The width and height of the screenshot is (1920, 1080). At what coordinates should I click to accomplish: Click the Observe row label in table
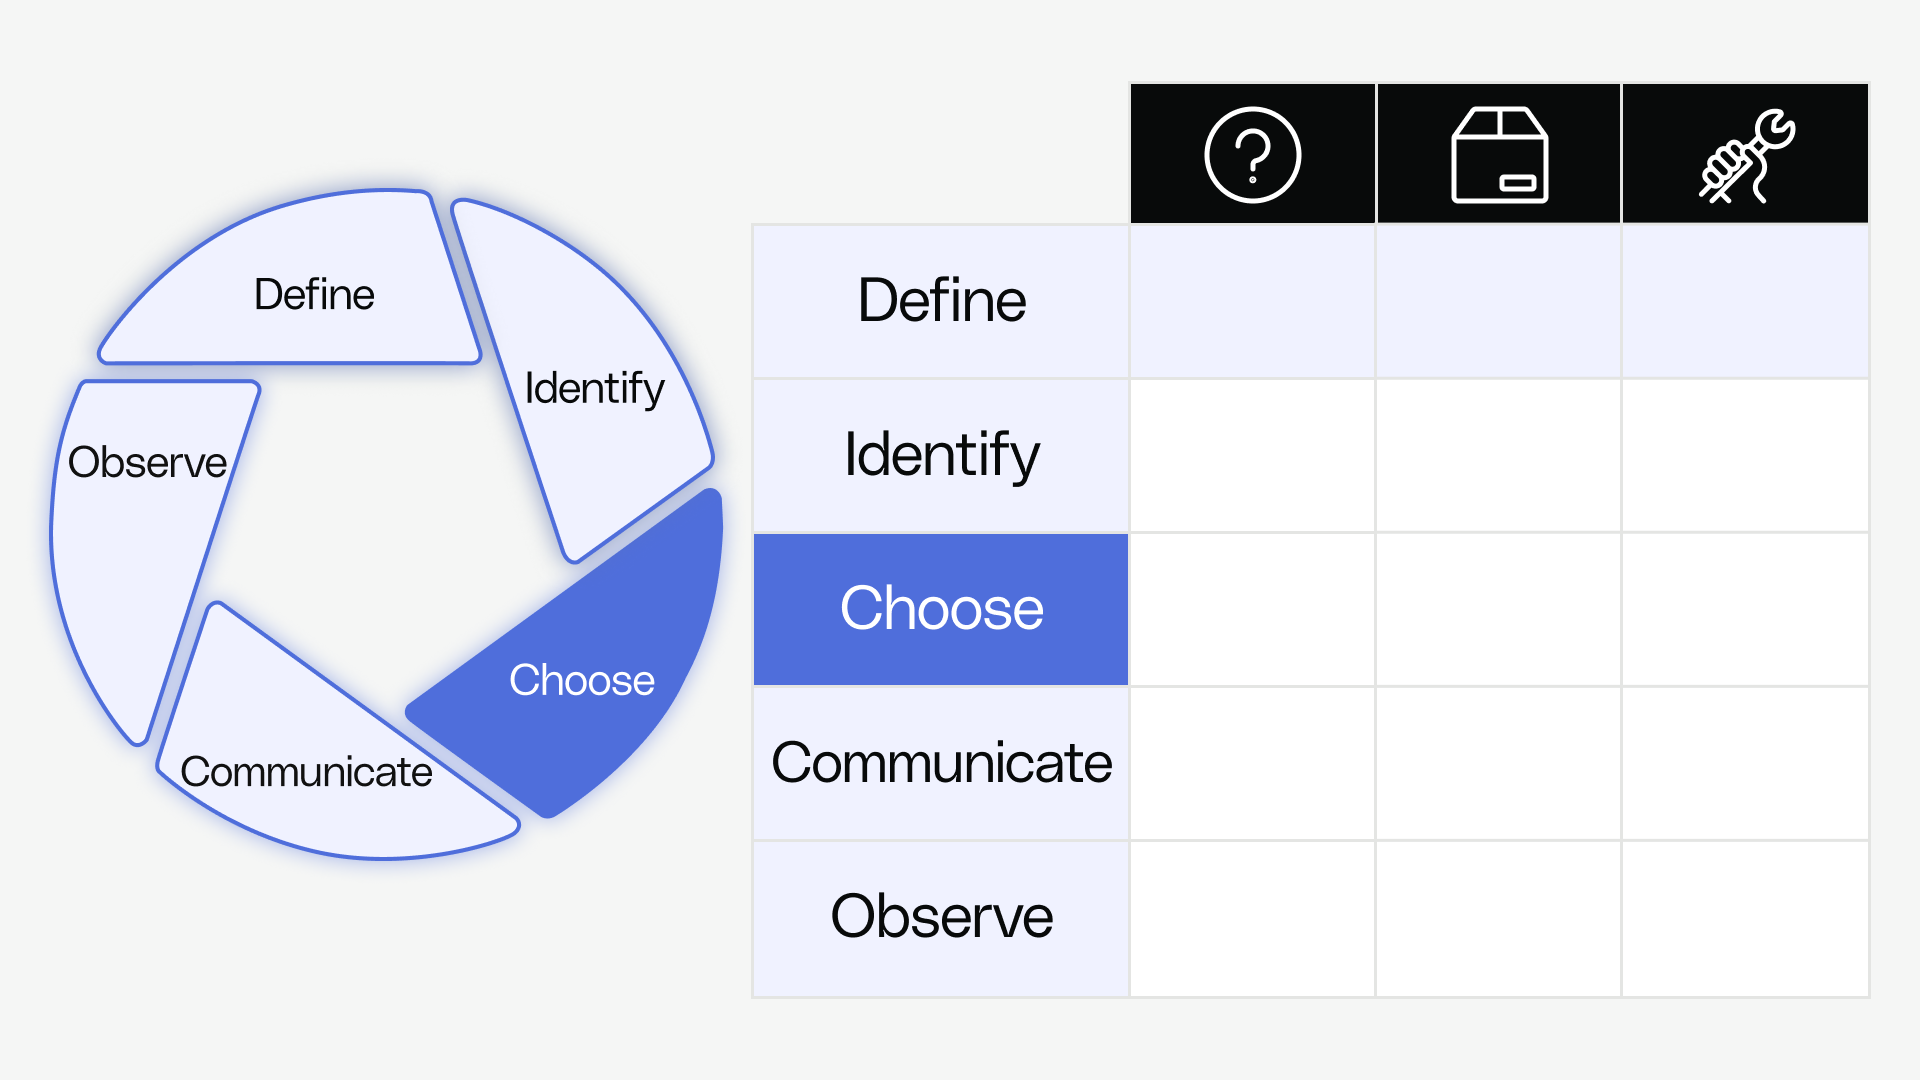941,918
